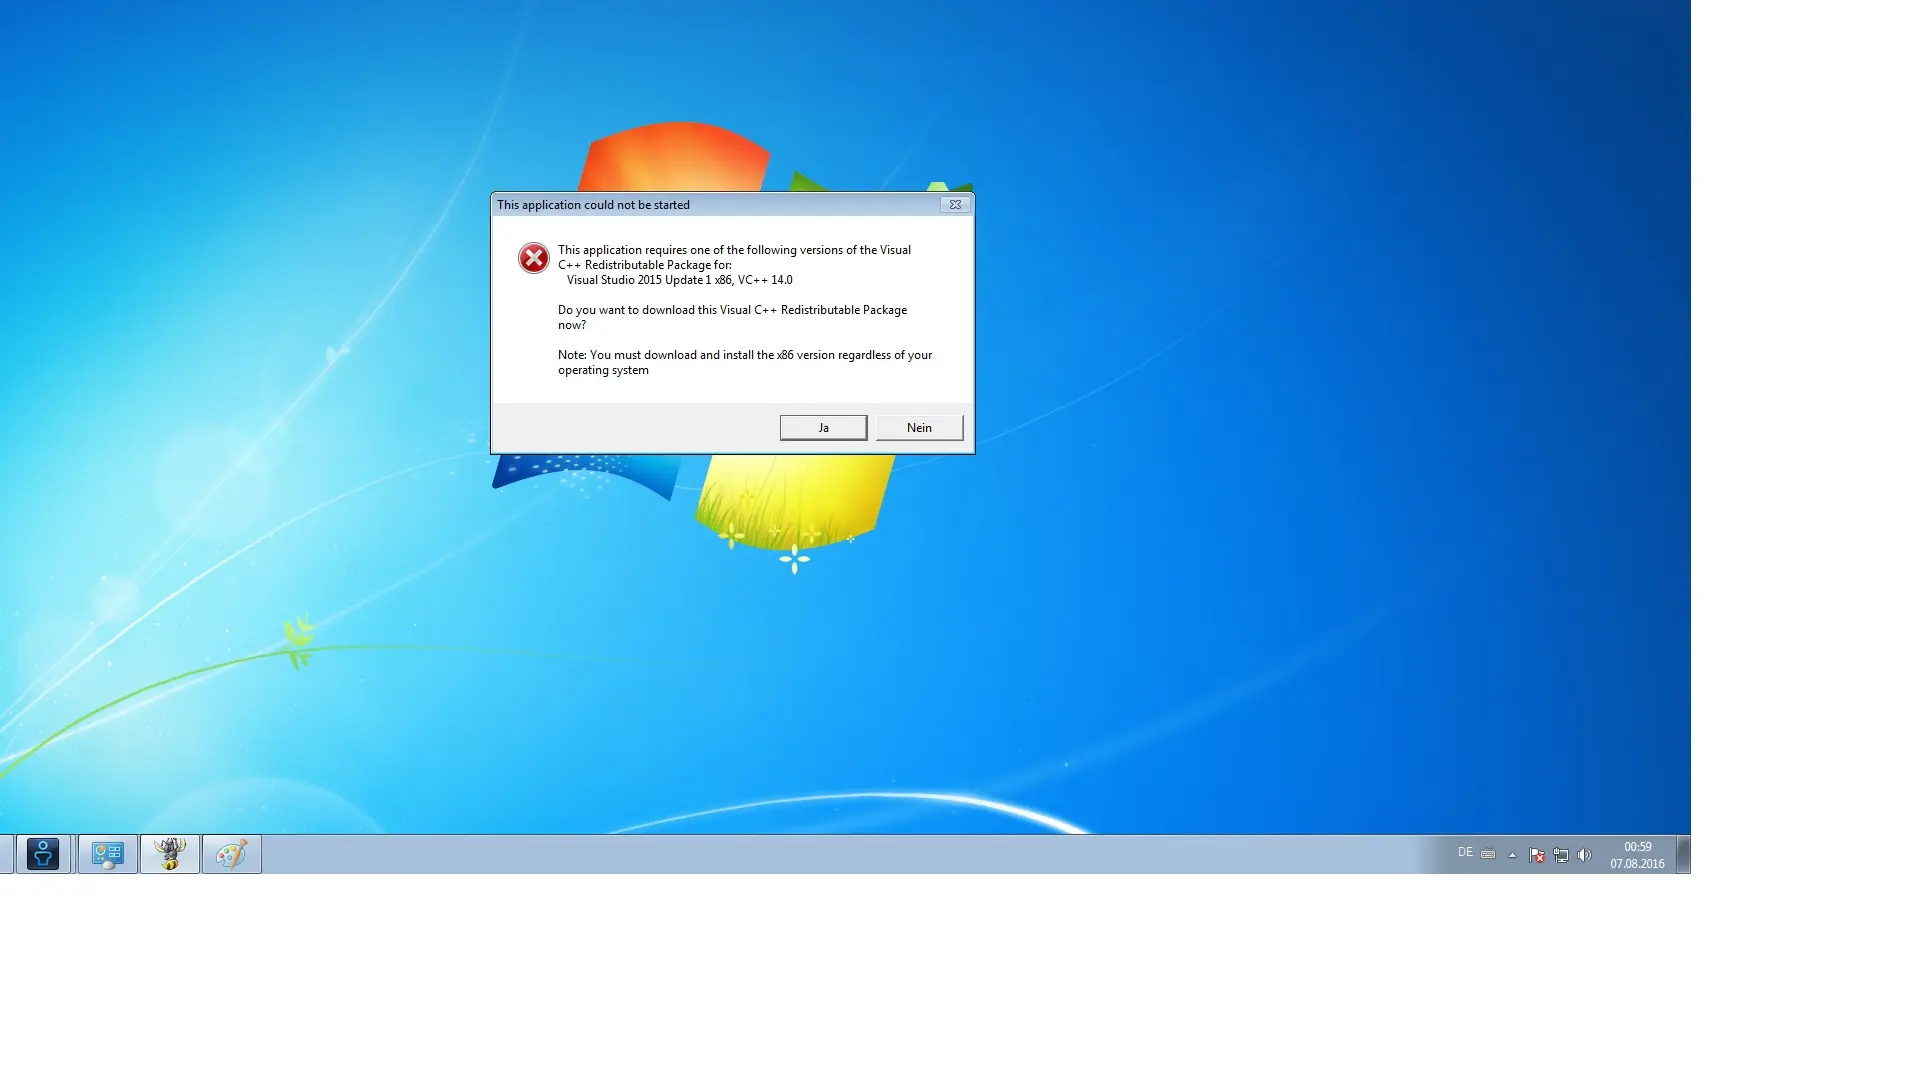The width and height of the screenshot is (1920, 1080).
Task: Click the Show Desktop strip at the taskbar's end
Action: tap(1683, 855)
